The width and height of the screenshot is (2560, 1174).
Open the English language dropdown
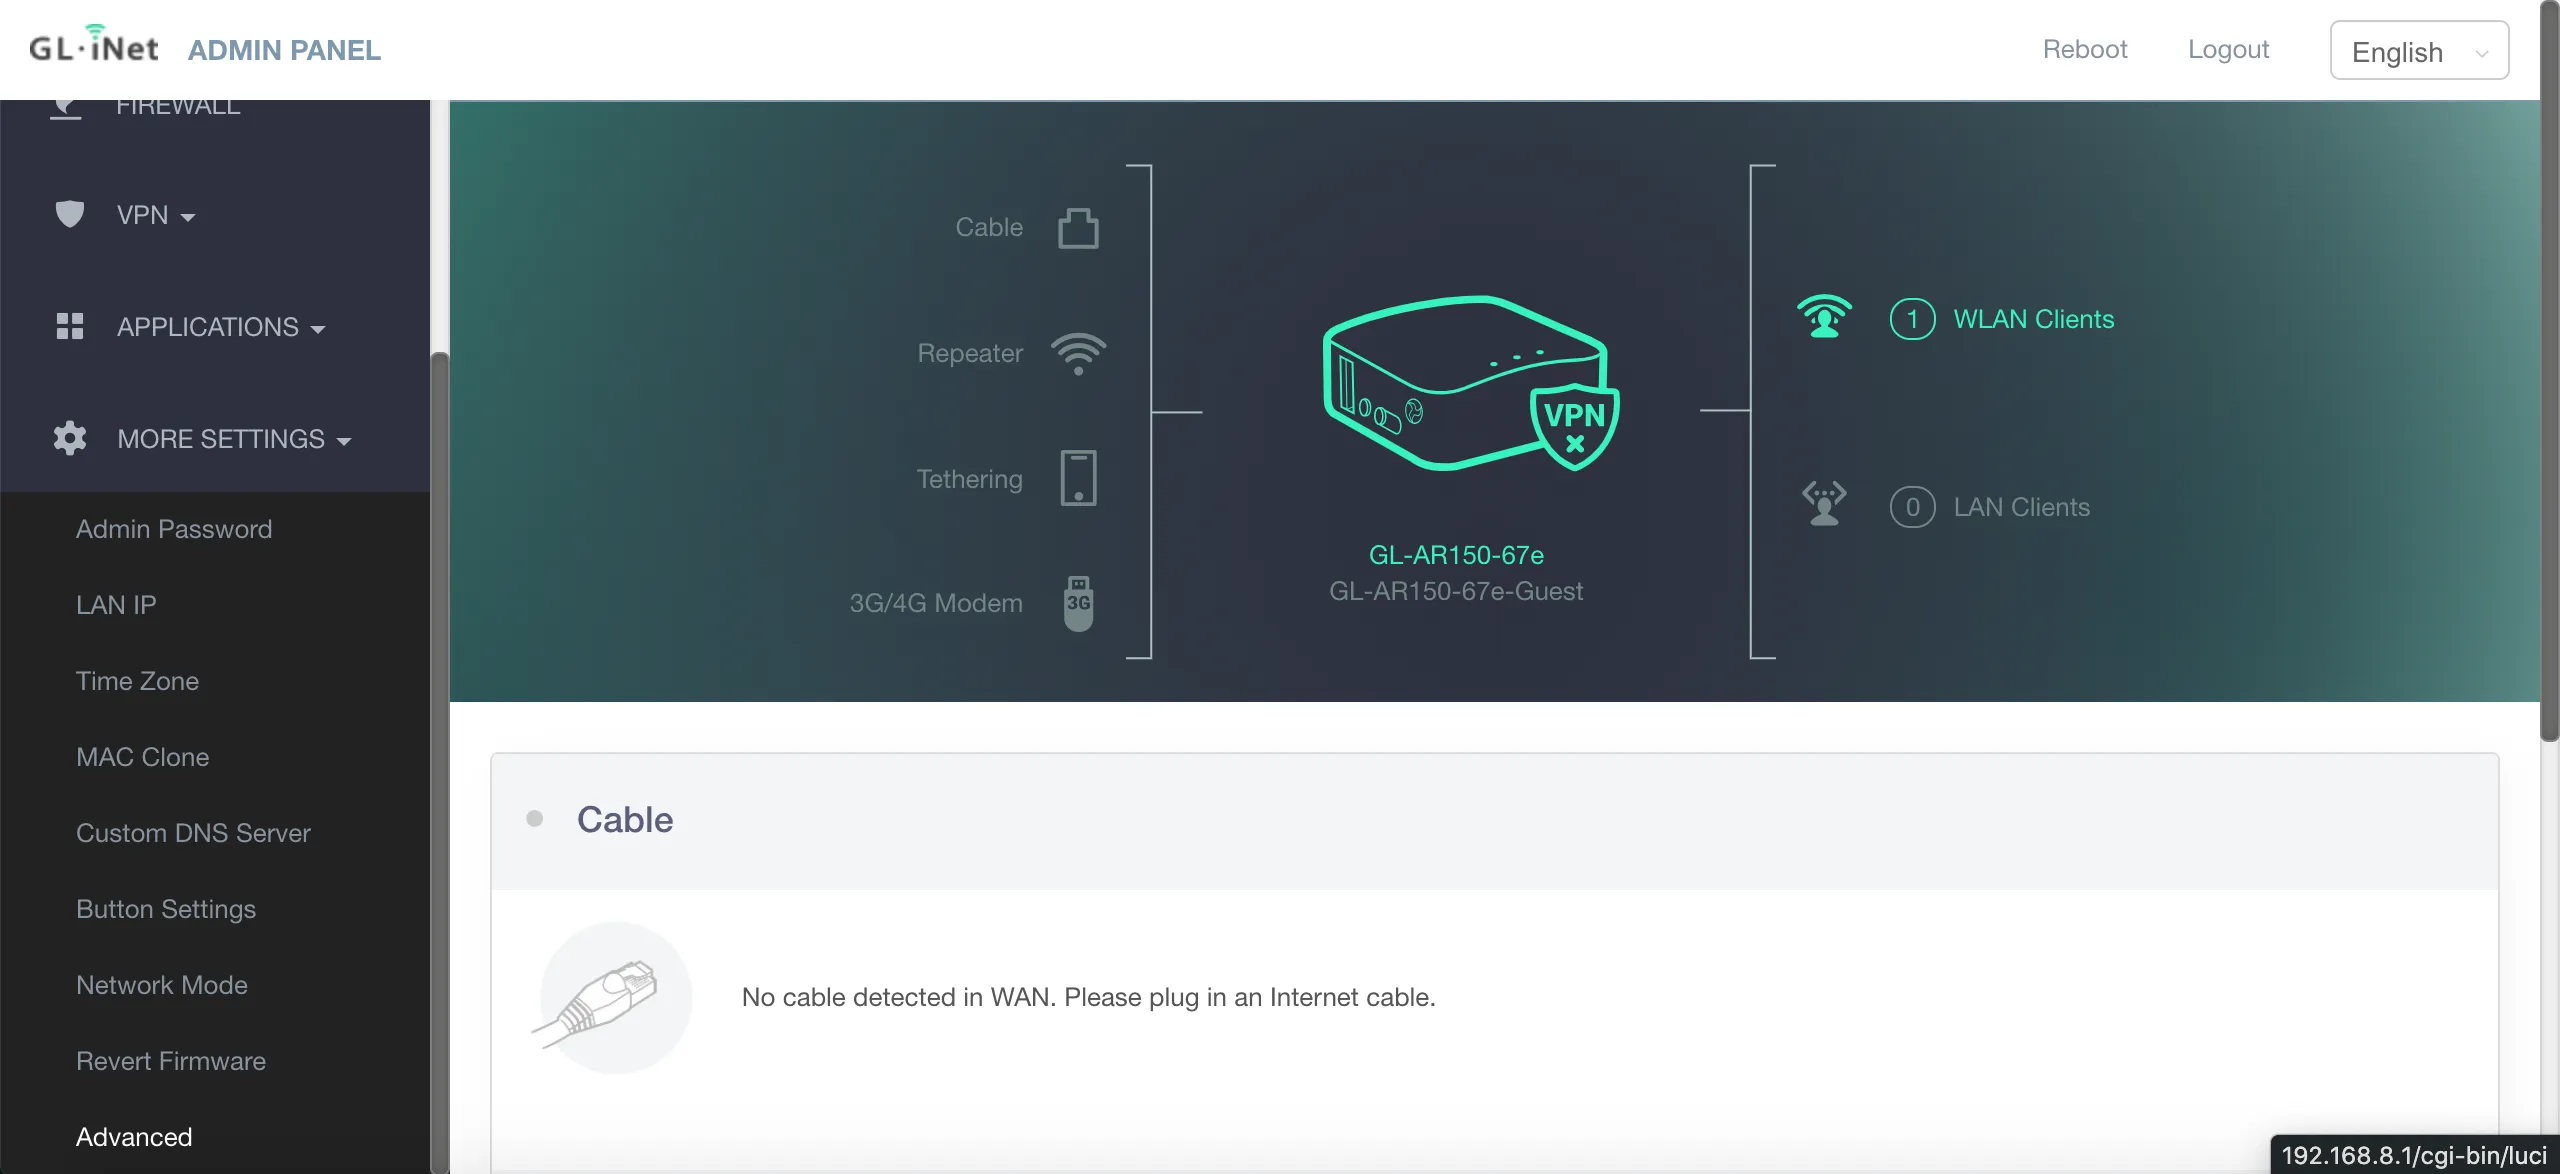(x=2419, y=50)
